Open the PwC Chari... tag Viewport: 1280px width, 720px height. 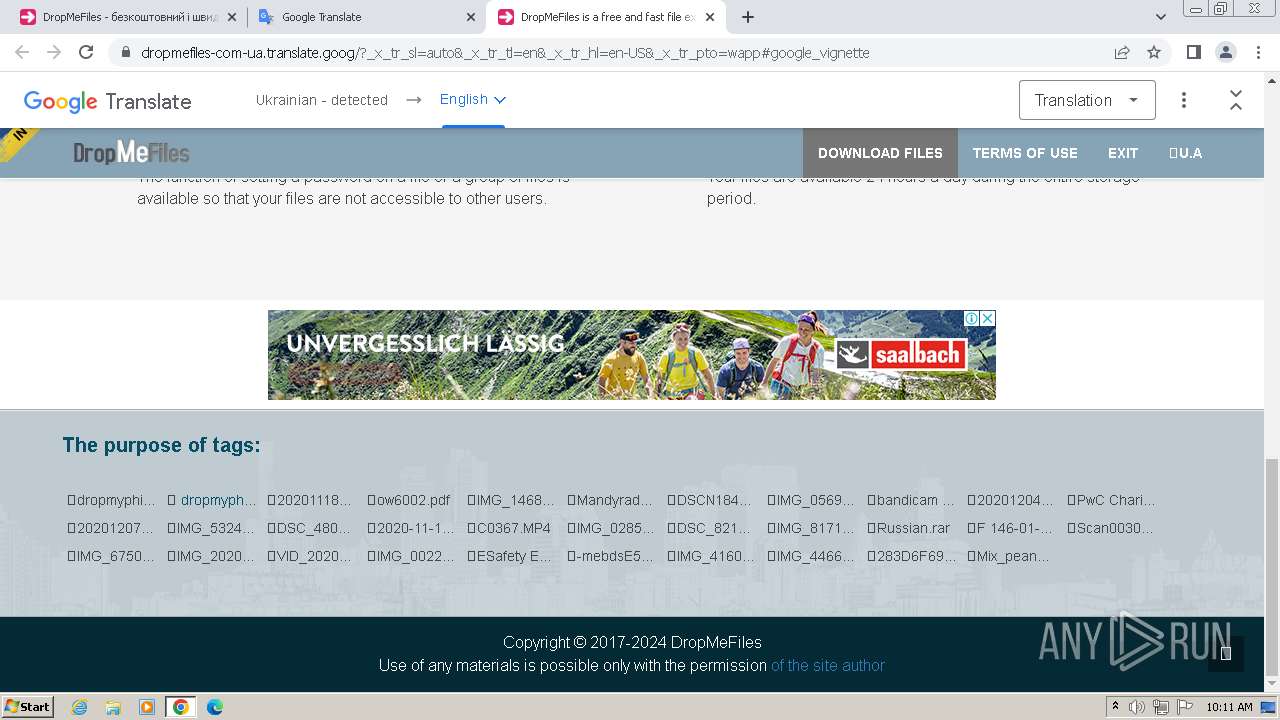[1110, 500]
